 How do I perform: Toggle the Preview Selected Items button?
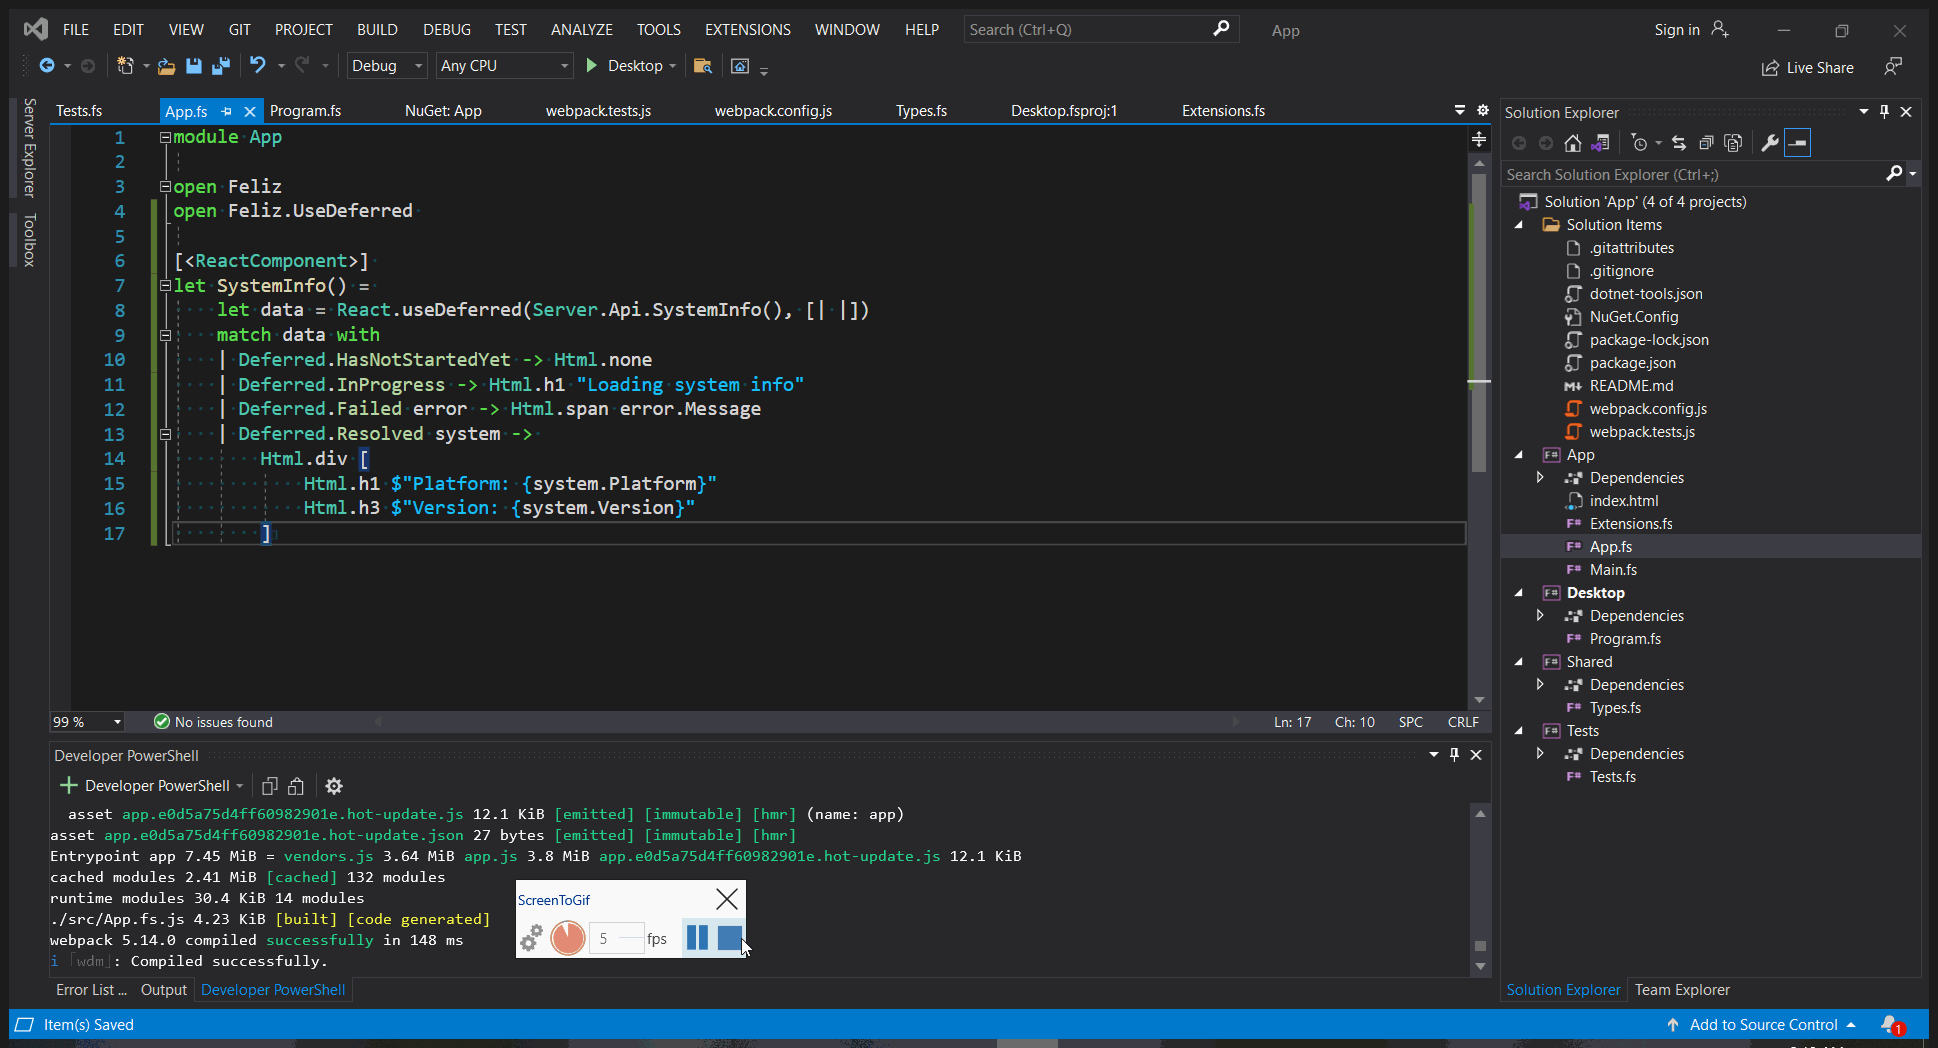point(1797,142)
